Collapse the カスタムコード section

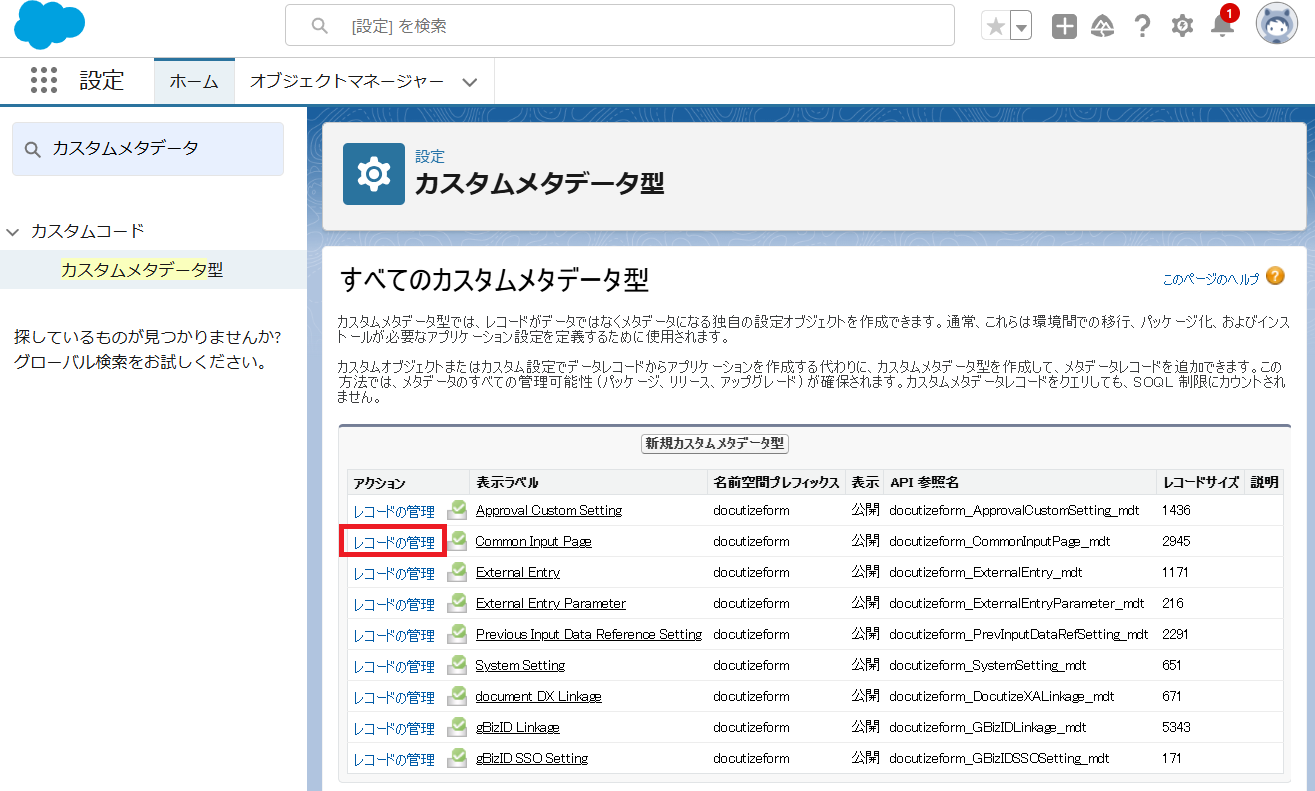(x=12, y=231)
